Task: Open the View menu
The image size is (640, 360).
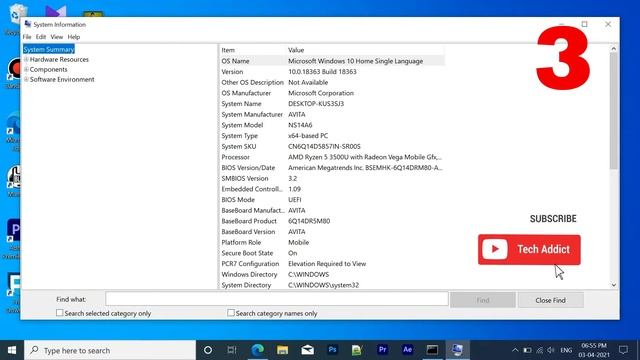Action: pos(57,37)
